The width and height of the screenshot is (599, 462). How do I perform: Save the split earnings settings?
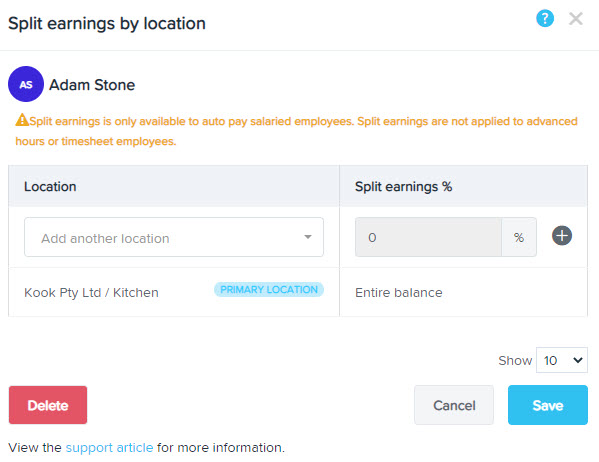point(547,405)
